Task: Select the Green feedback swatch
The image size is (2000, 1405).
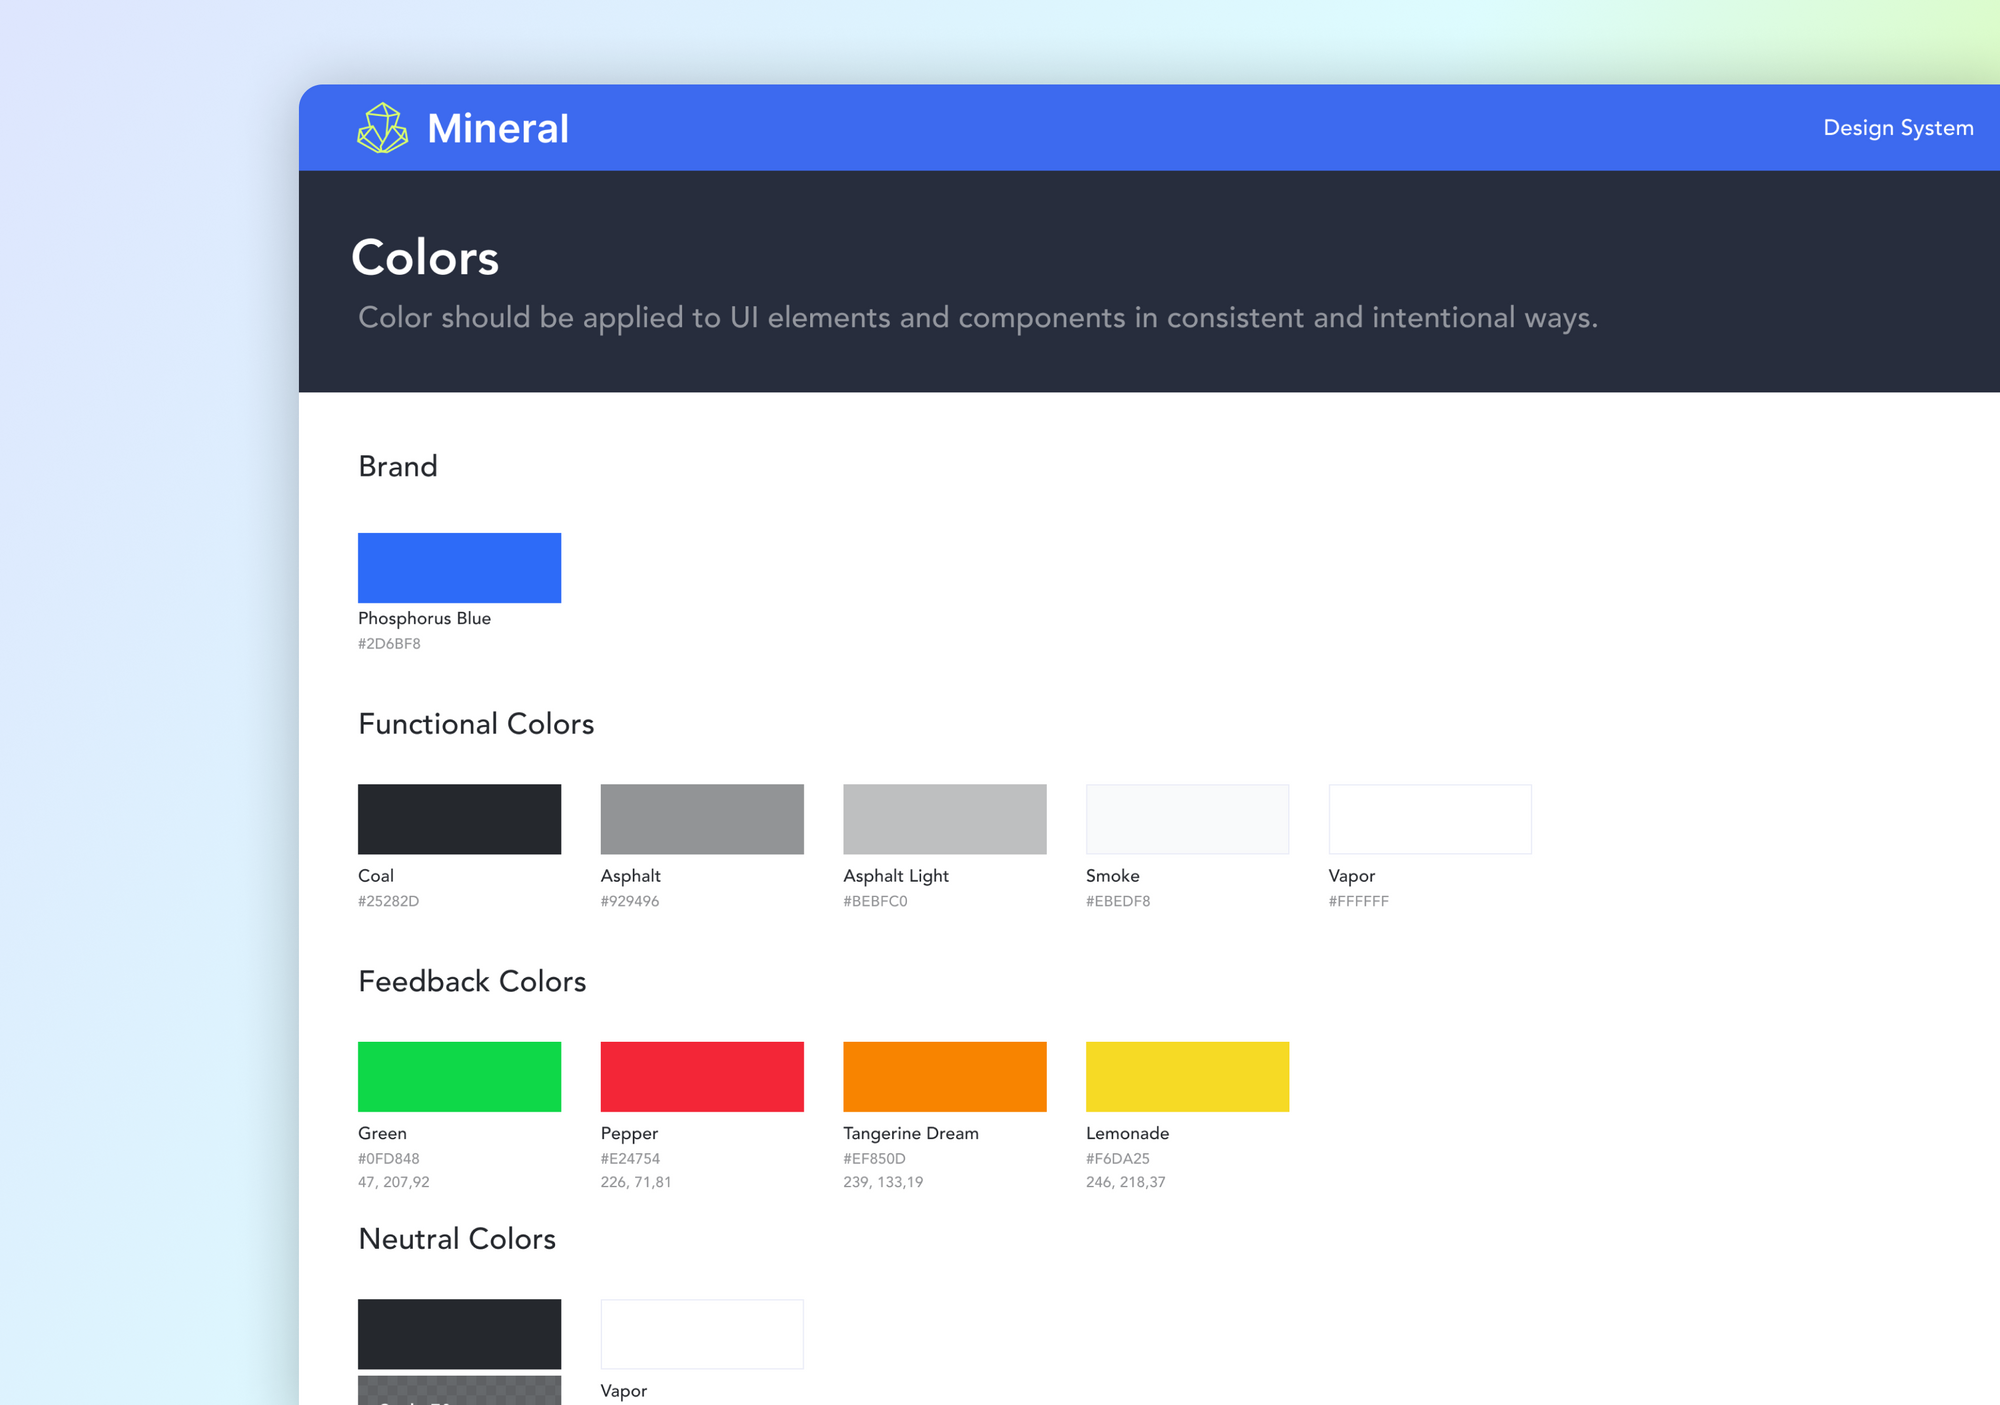Action: tap(459, 1076)
